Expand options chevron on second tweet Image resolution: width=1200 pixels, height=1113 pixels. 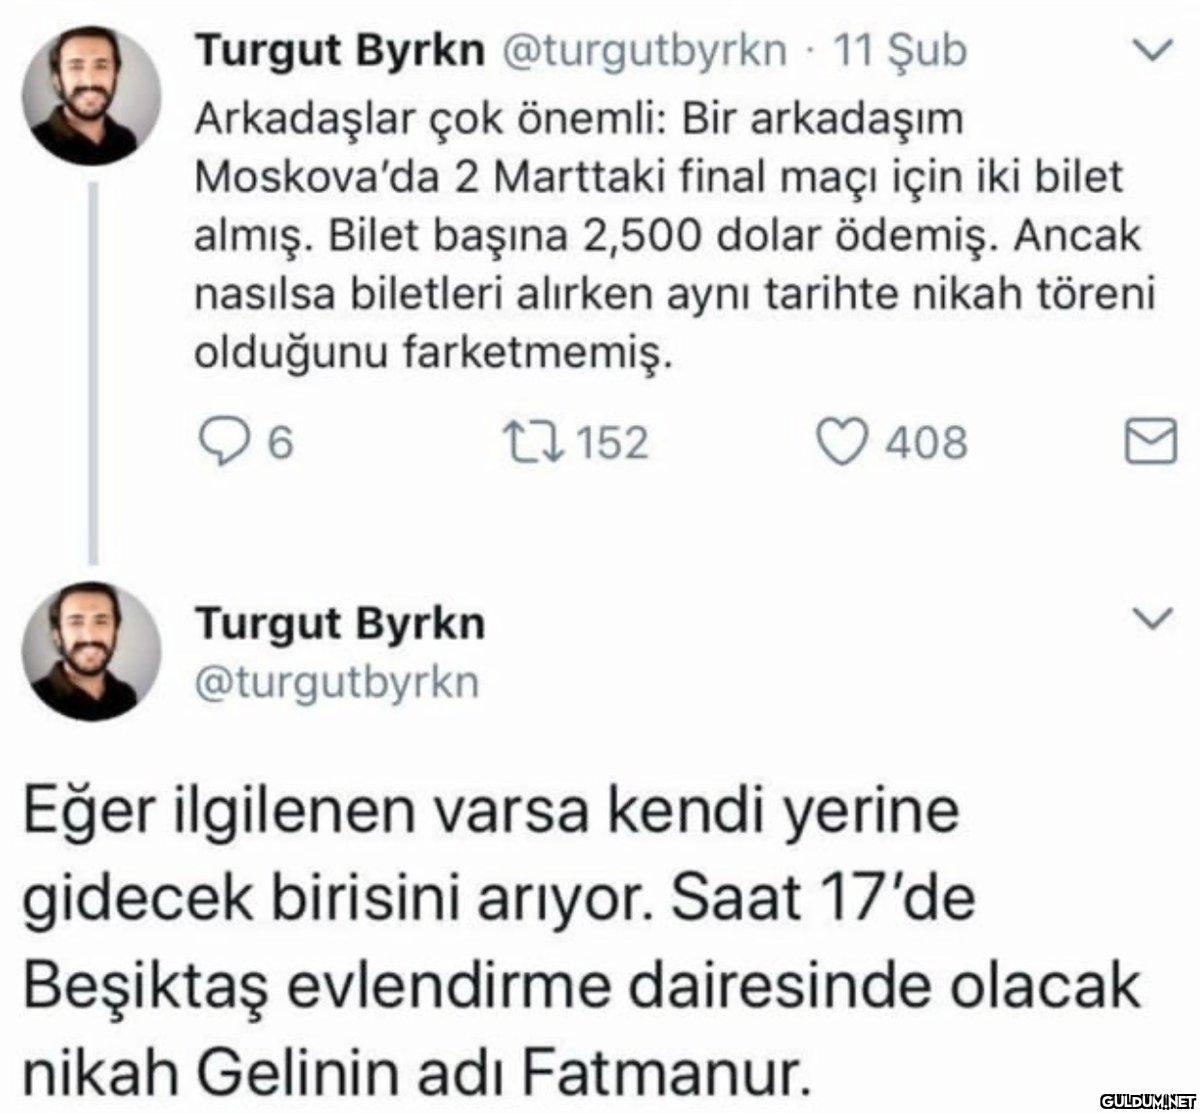1155,619
